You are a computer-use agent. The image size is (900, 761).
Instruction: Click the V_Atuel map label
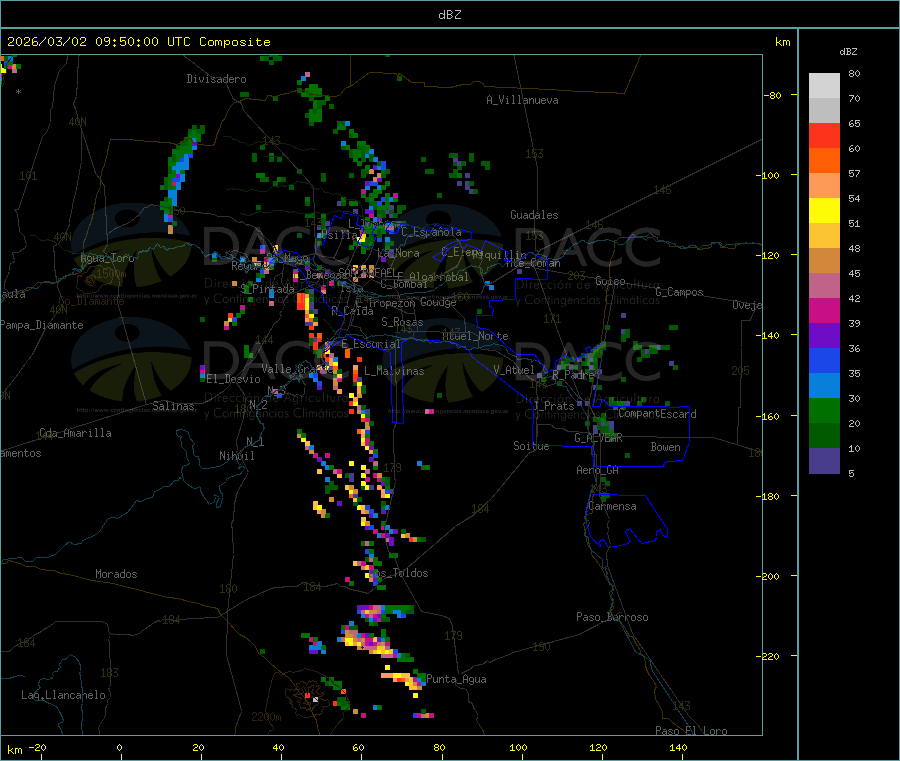[x=514, y=370]
